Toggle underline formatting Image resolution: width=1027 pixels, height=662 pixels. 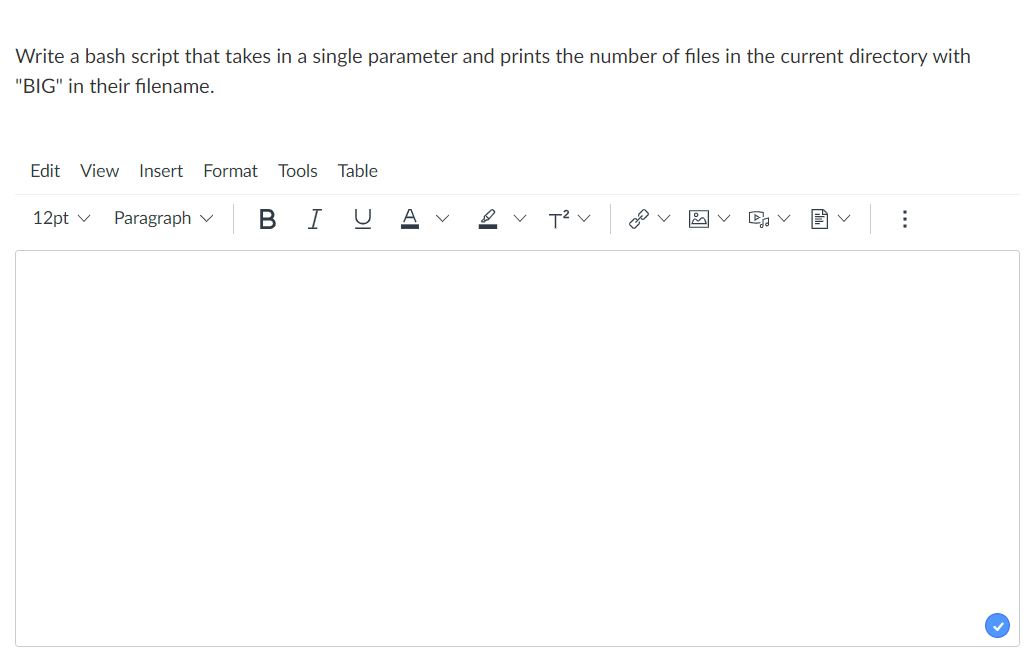[x=362, y=218]
